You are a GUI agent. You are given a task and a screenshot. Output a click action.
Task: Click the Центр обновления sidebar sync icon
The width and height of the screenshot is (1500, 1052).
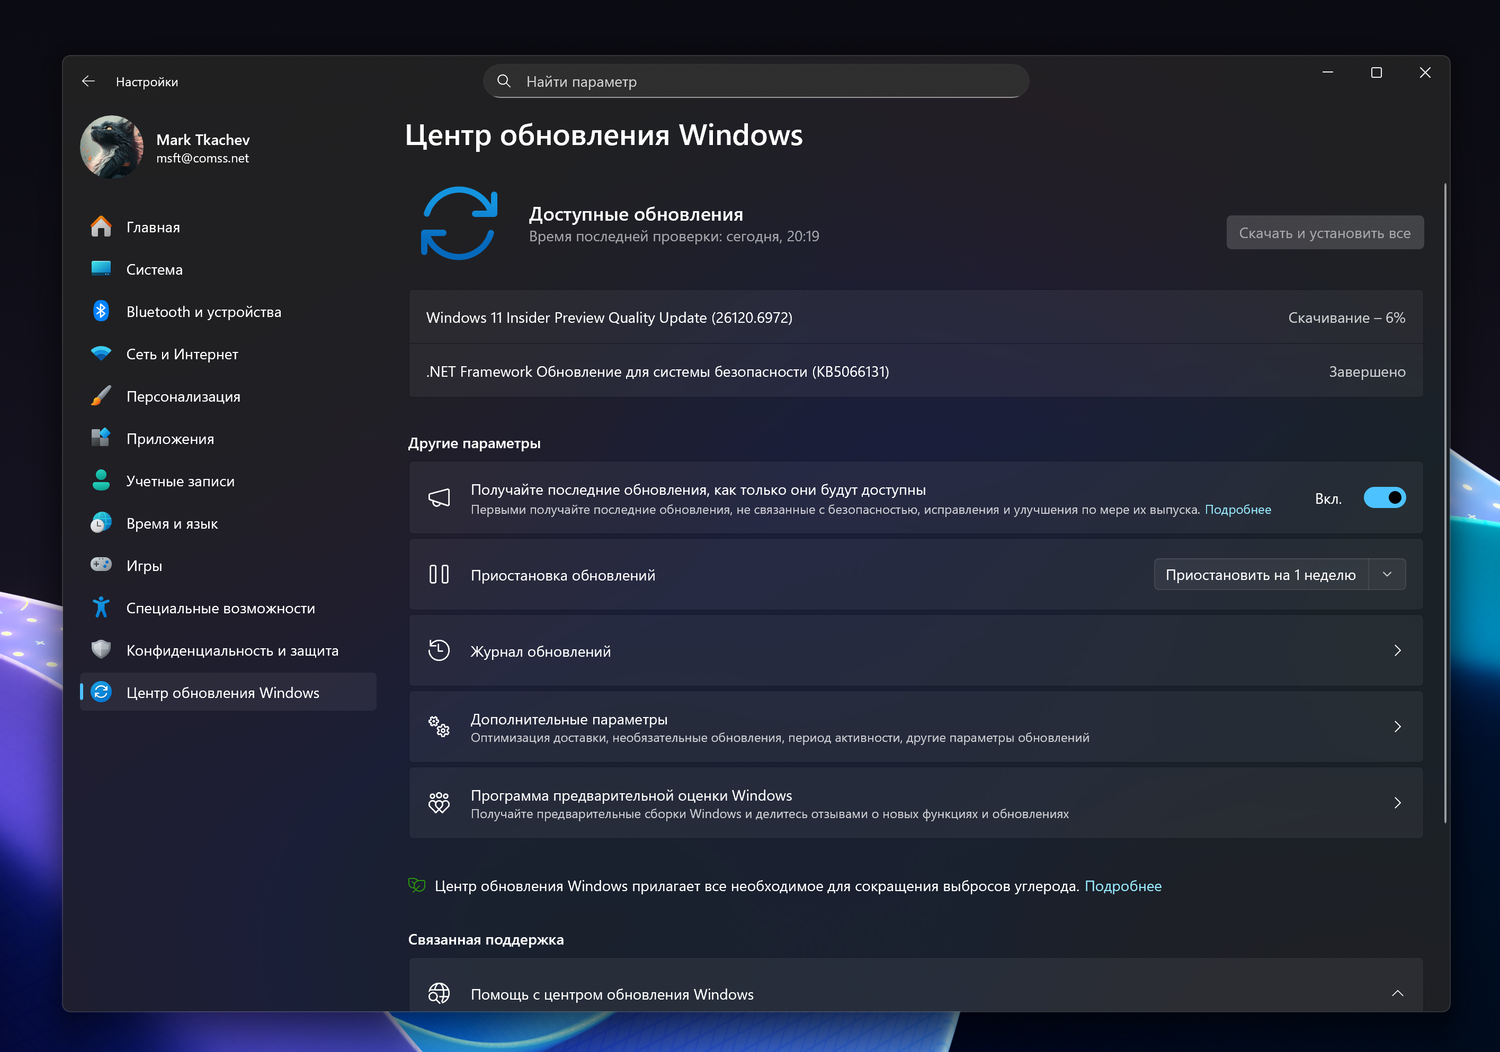tap(101, 692)
